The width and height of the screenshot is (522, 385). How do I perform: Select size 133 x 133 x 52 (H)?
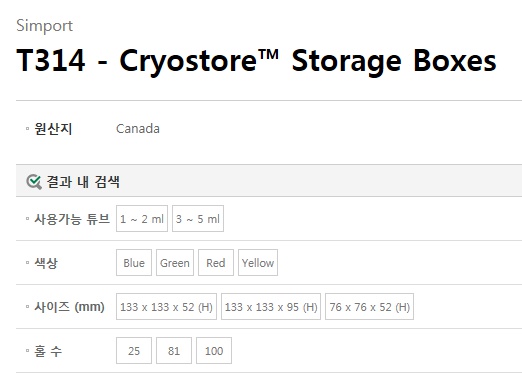click(166, 307)
